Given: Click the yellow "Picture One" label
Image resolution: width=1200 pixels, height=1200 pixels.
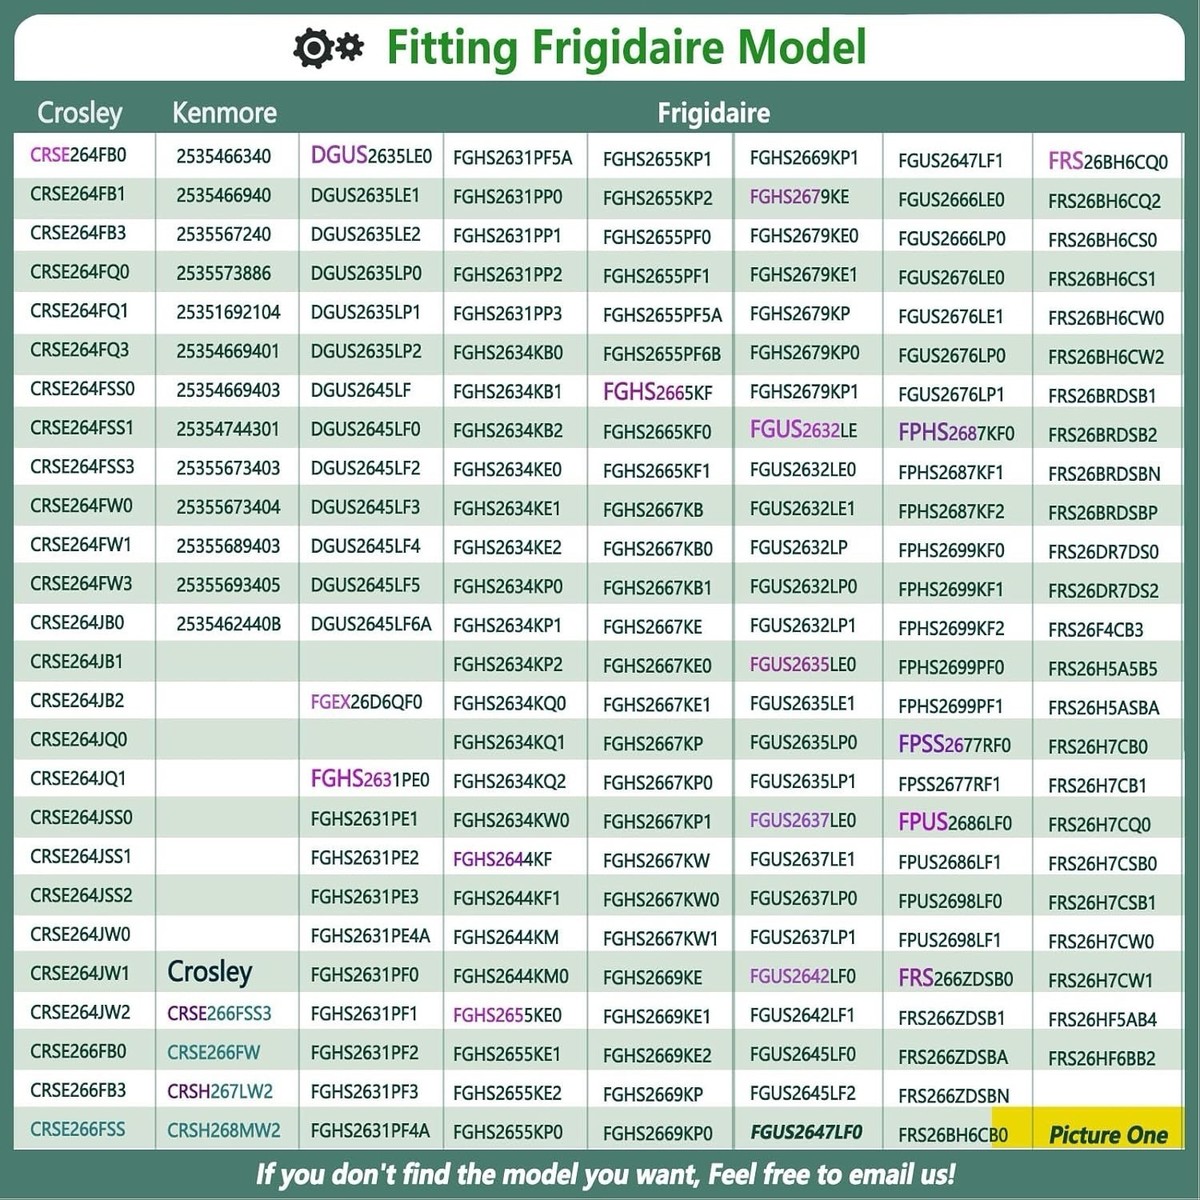Looking at the screenshot, I should click(x=1108, y=1135).
